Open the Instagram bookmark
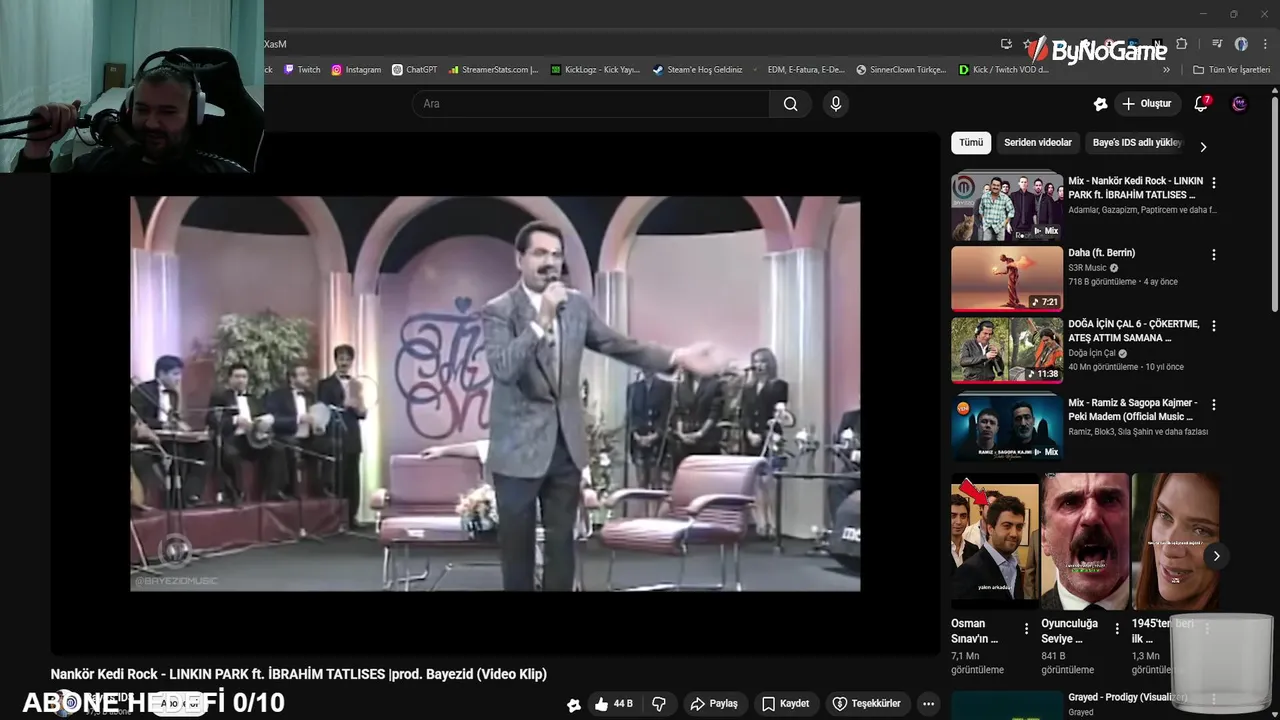 357,70
